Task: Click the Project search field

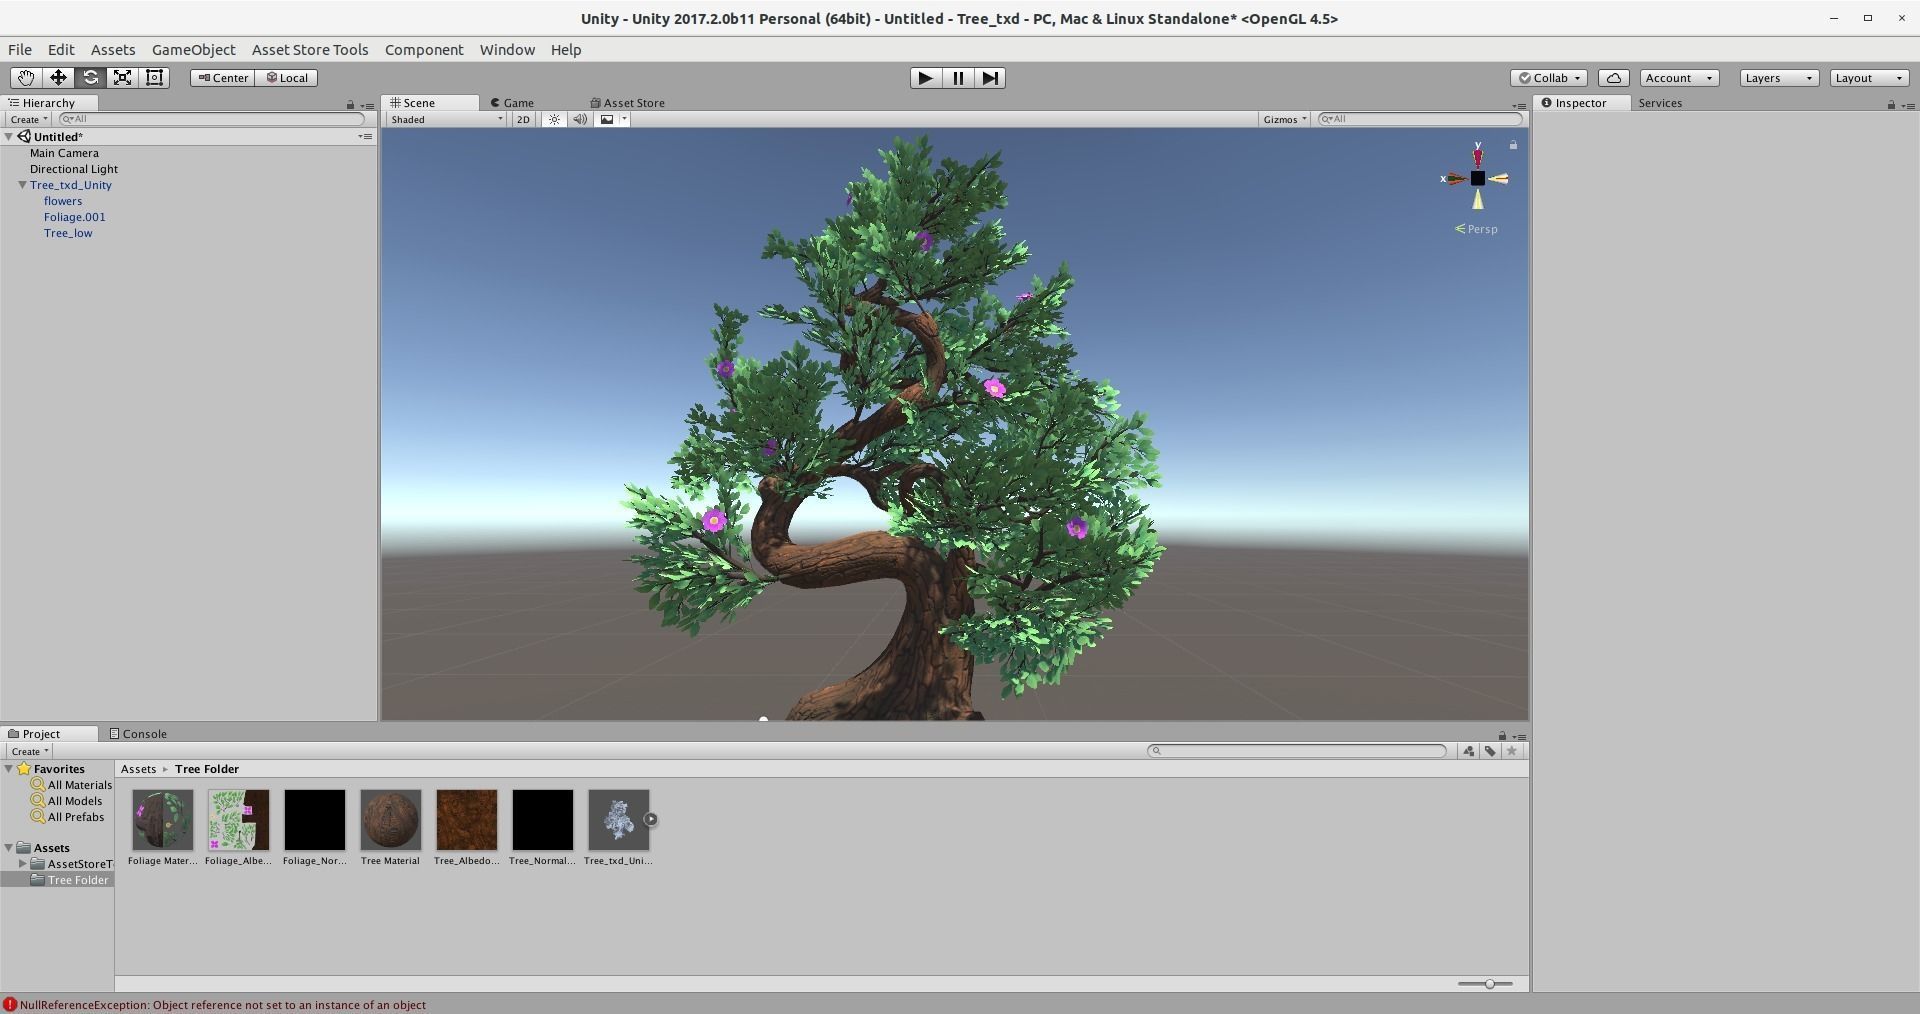Action: coord(1297,751)
